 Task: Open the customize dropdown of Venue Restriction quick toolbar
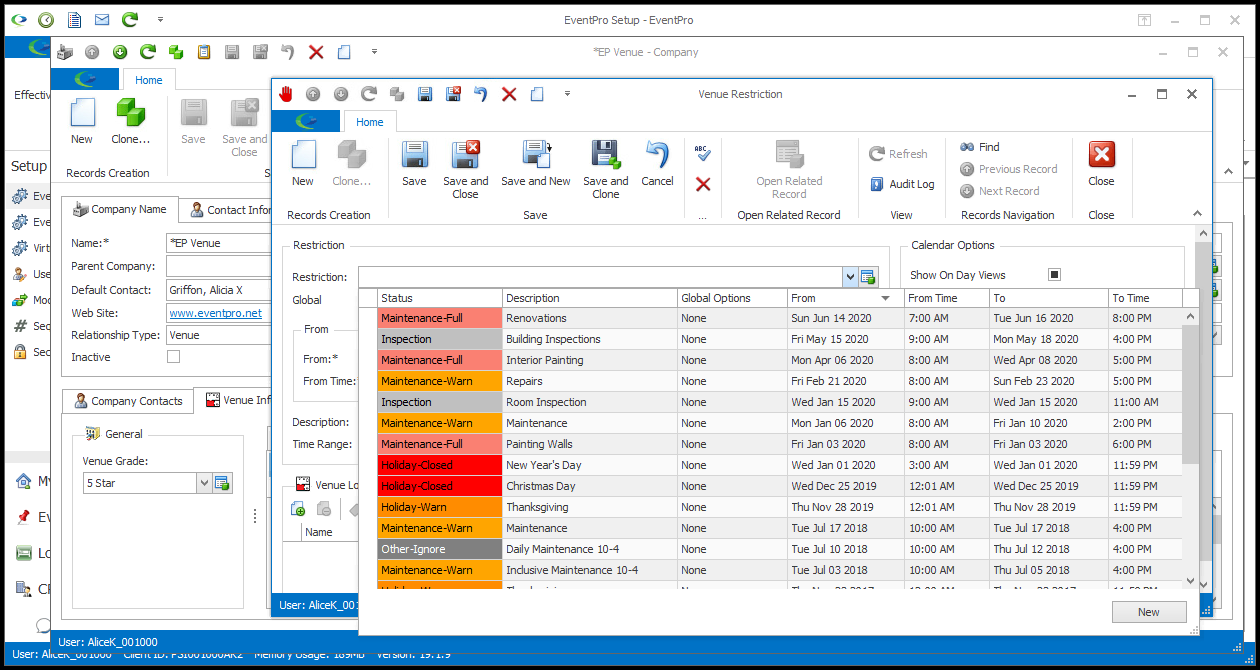tap(567, 94)
